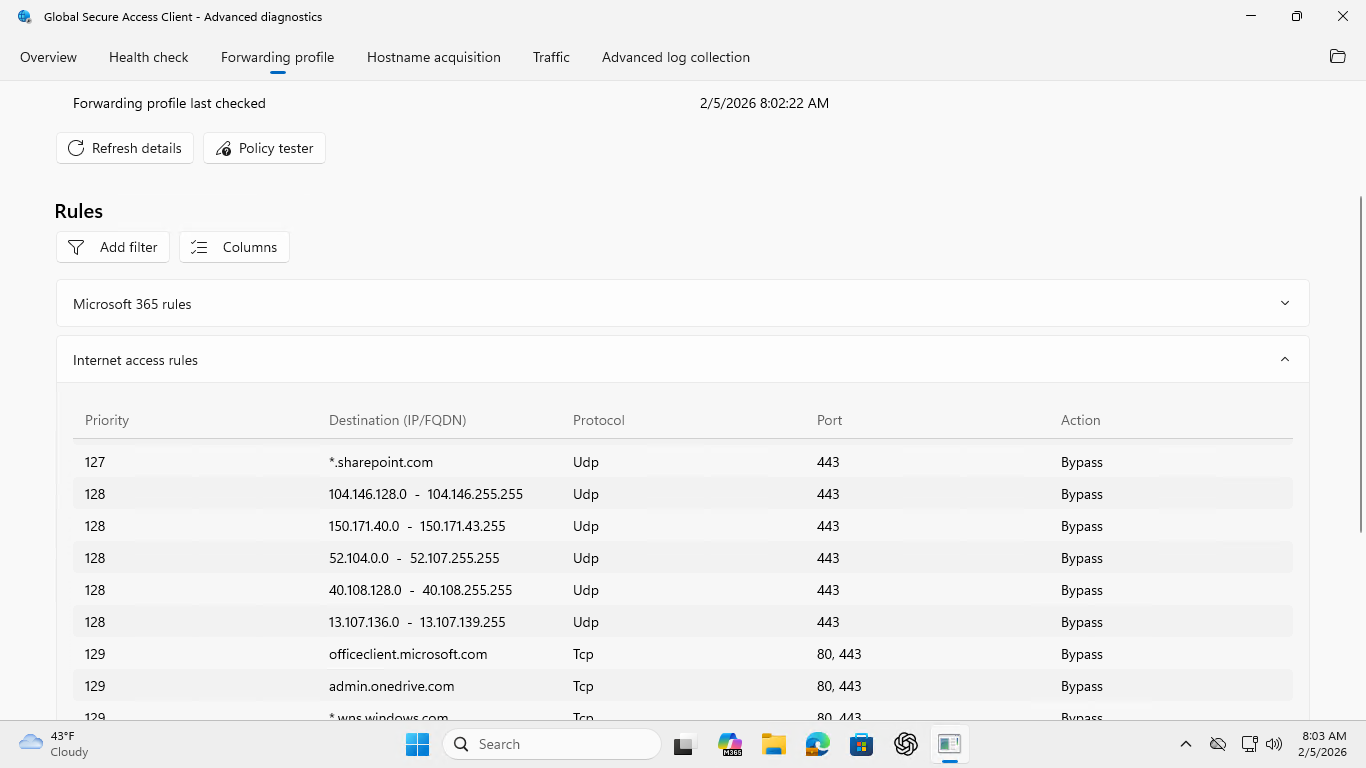This screenshot has width=1366, height=768.
Task: Click the Protocol column header
Action: [599, 420]
